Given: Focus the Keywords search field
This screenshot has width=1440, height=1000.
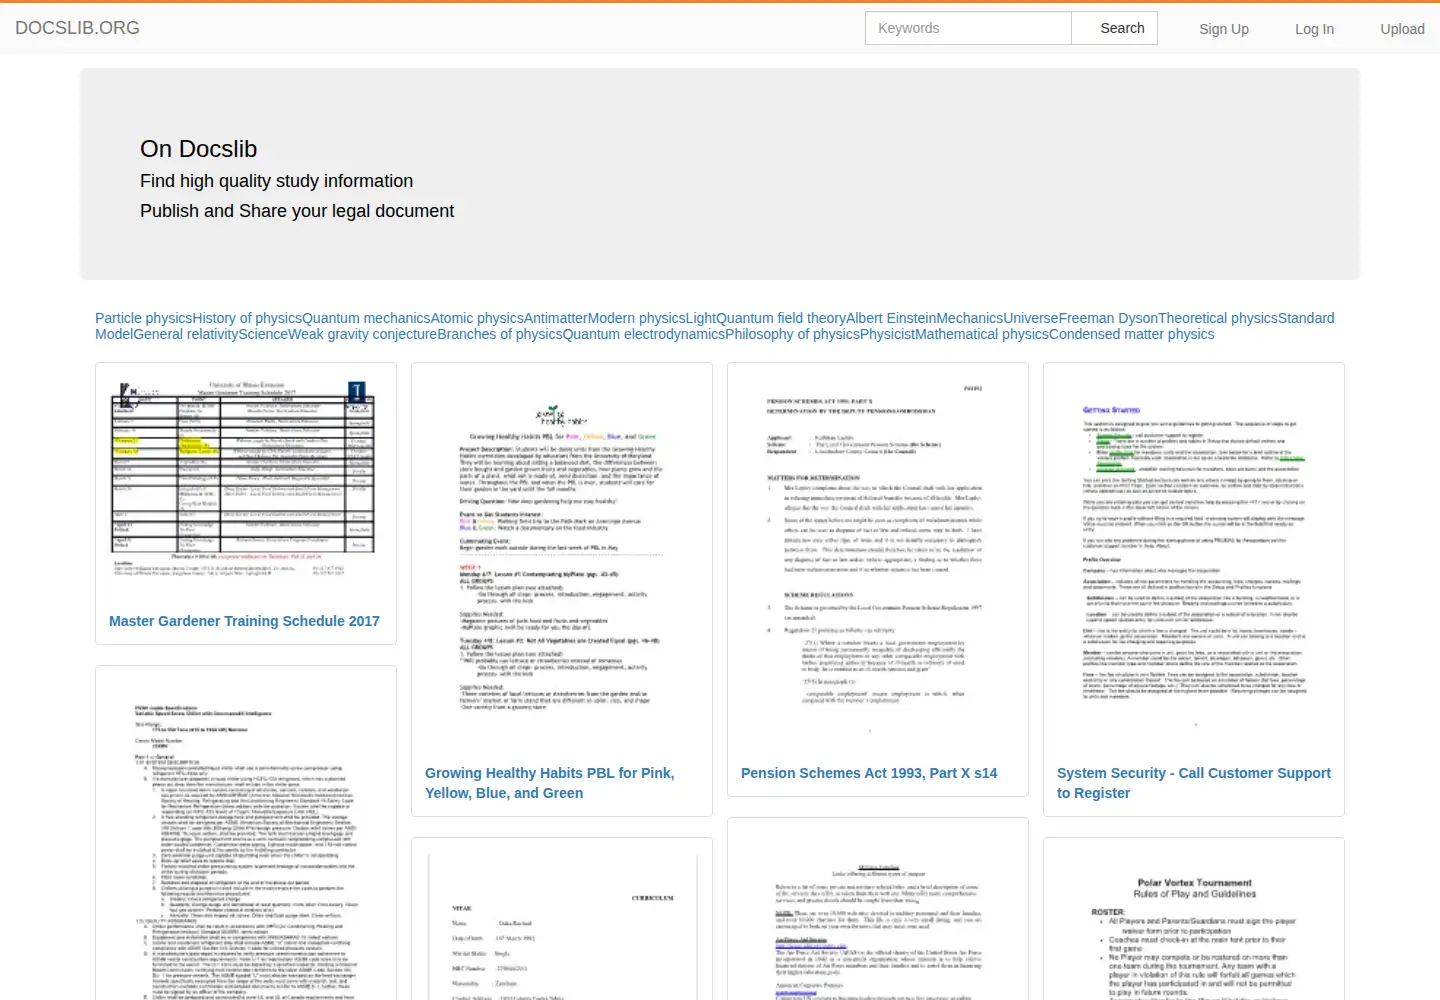Looking at the screenshot, I should pos(968,28).
